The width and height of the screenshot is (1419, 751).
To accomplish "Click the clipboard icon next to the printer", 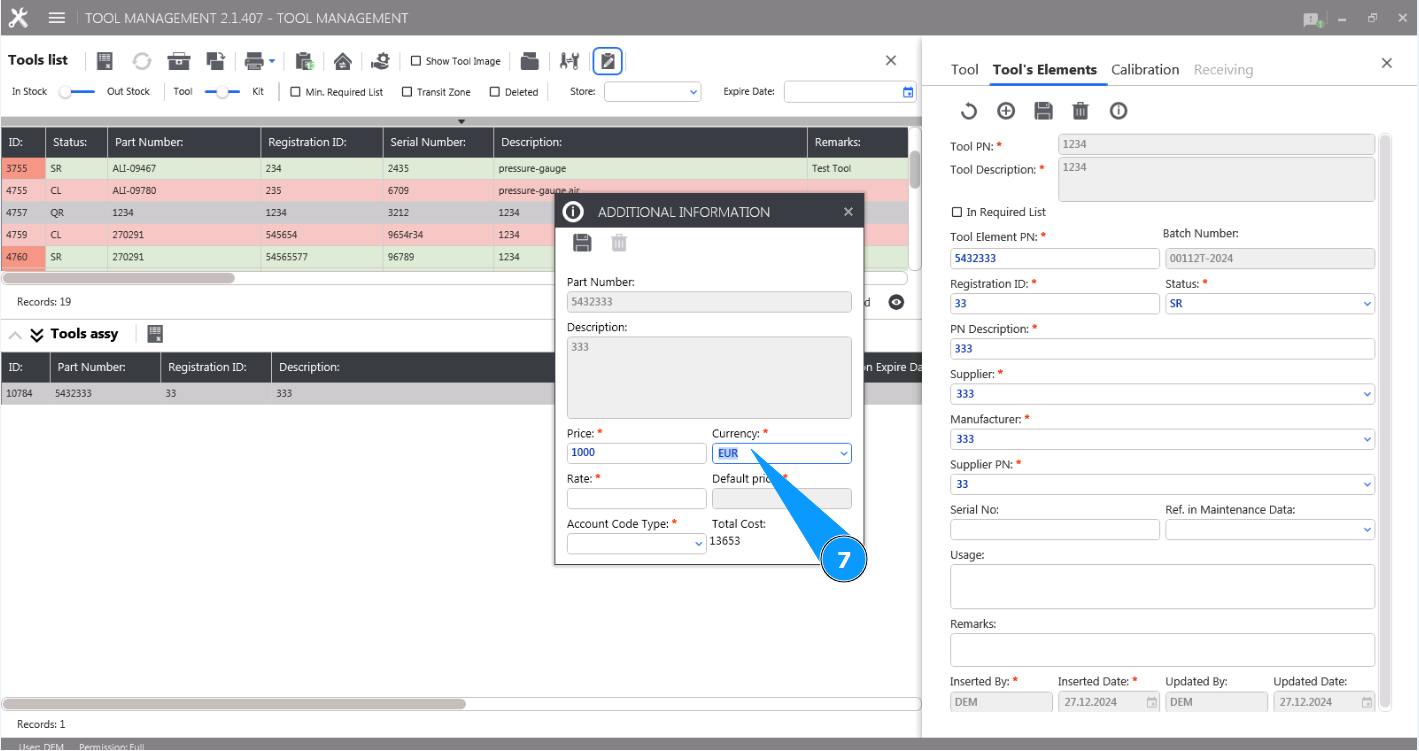I will point(305,61).
